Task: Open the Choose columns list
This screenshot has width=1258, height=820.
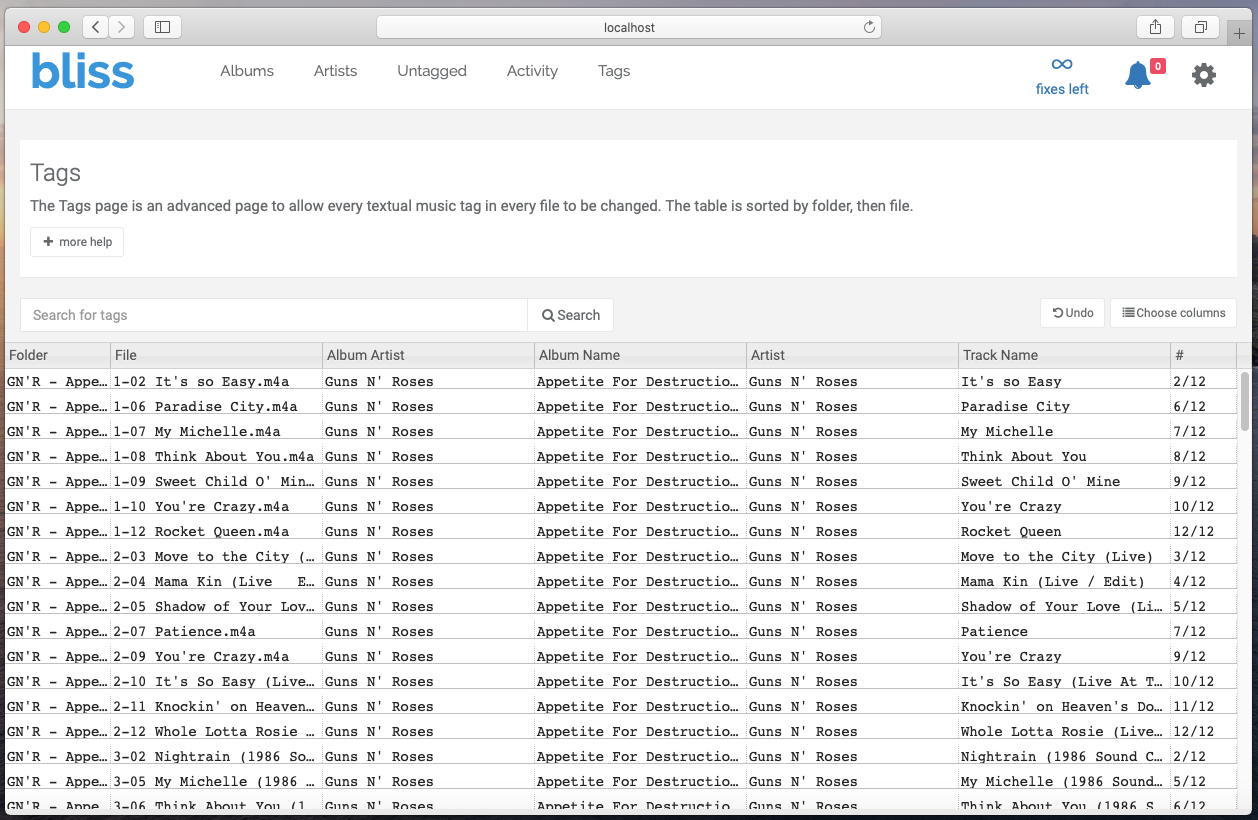Action: click(x=1173, y=313)
